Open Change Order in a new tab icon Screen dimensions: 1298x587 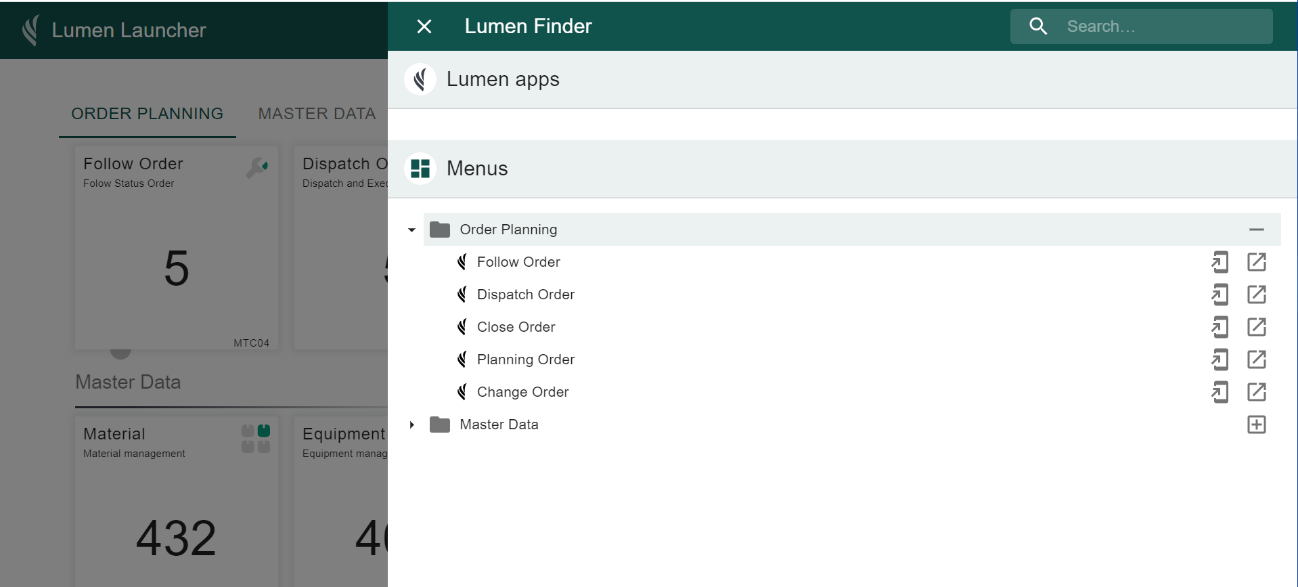[x=1256, y=392]
